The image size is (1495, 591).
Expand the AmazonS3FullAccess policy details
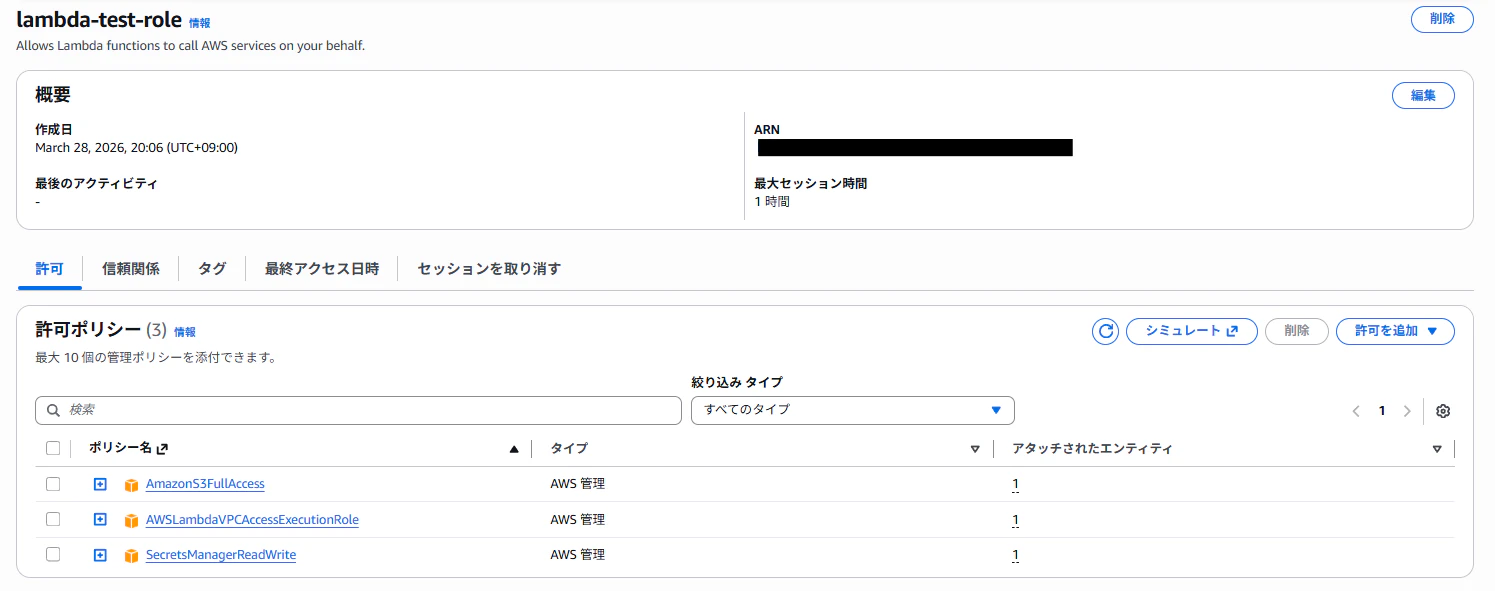[100, 484]
